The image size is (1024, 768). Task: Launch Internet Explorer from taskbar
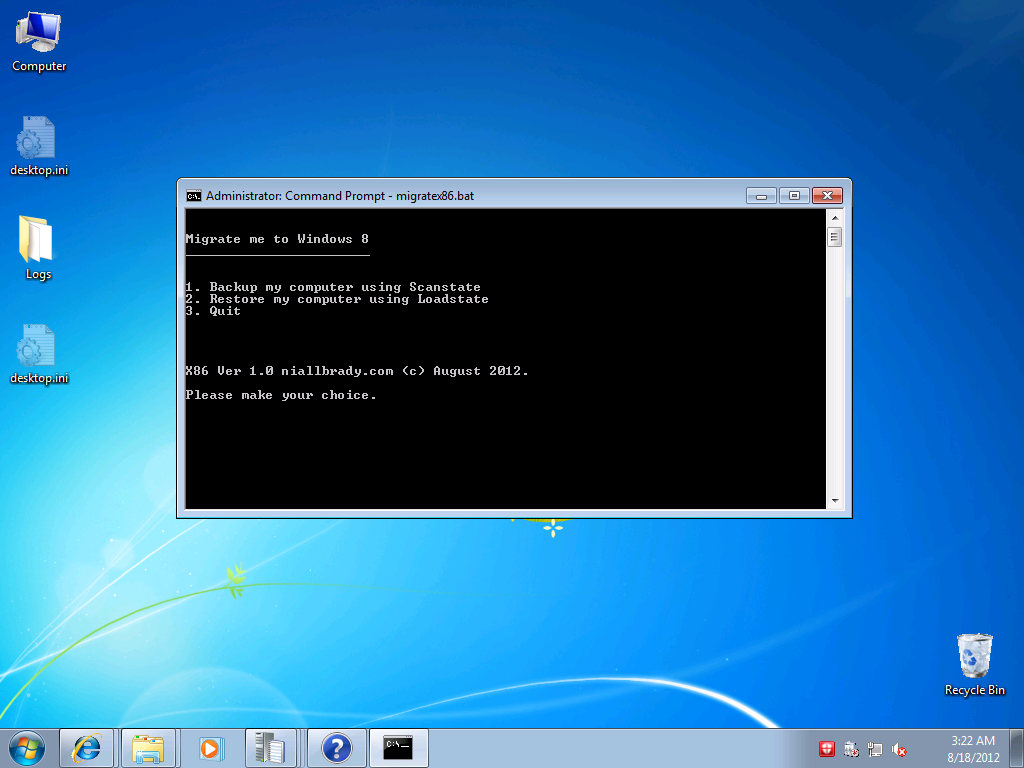[x=87, y=748]
